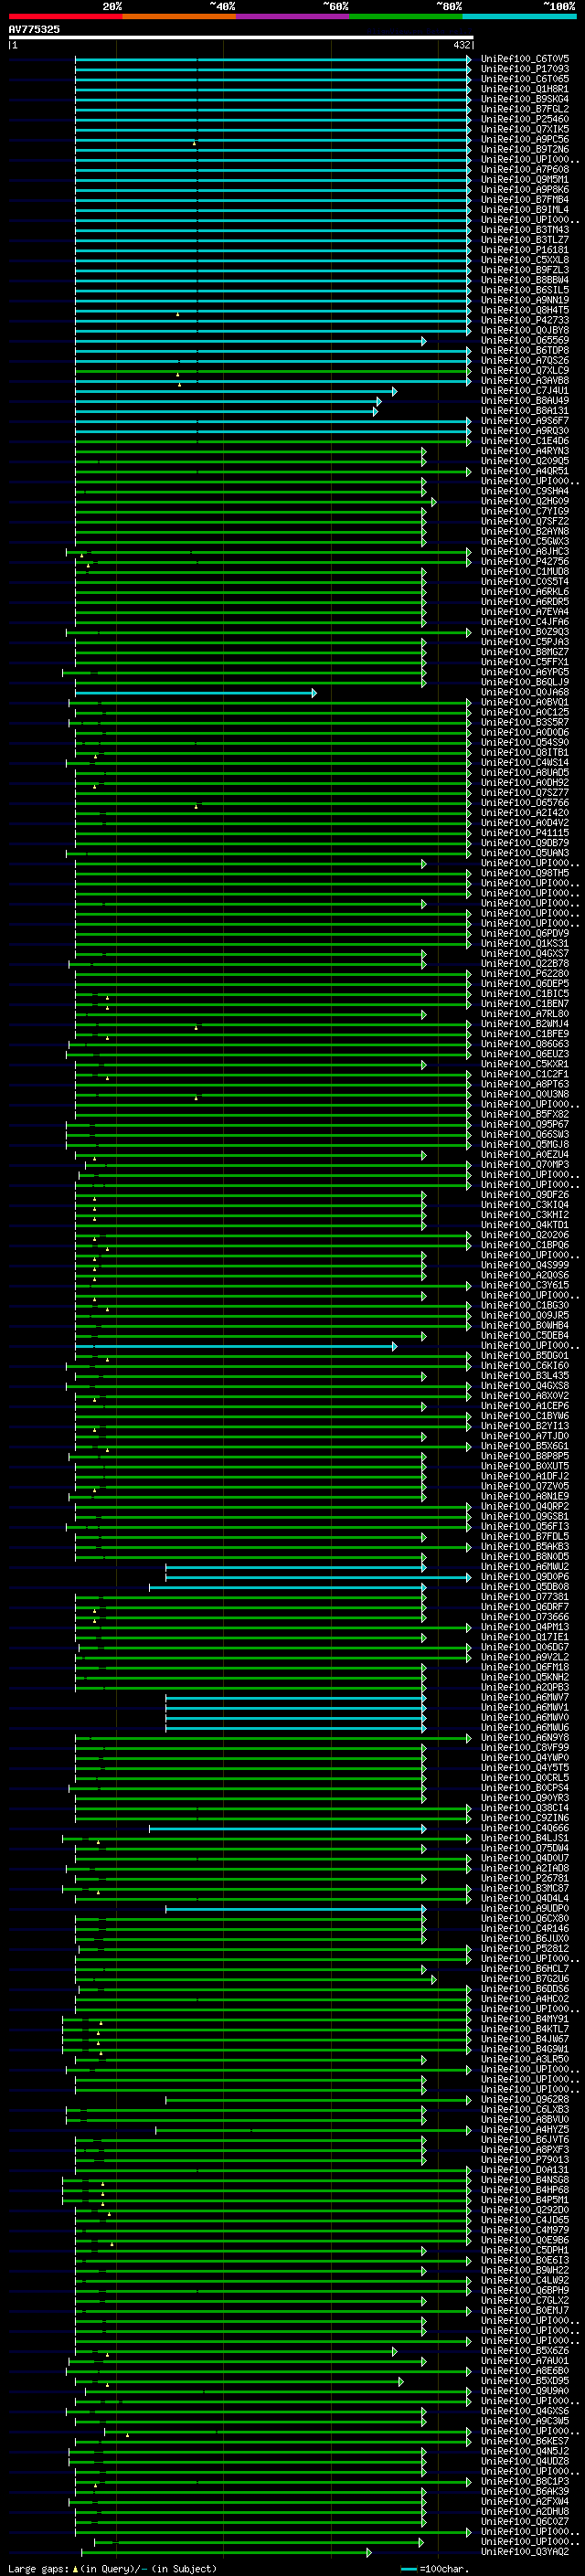Open the UniRef100_A9NN19 hit entry
The width and height of the screenshot is (585, 2576).
(x=525, y=300)
